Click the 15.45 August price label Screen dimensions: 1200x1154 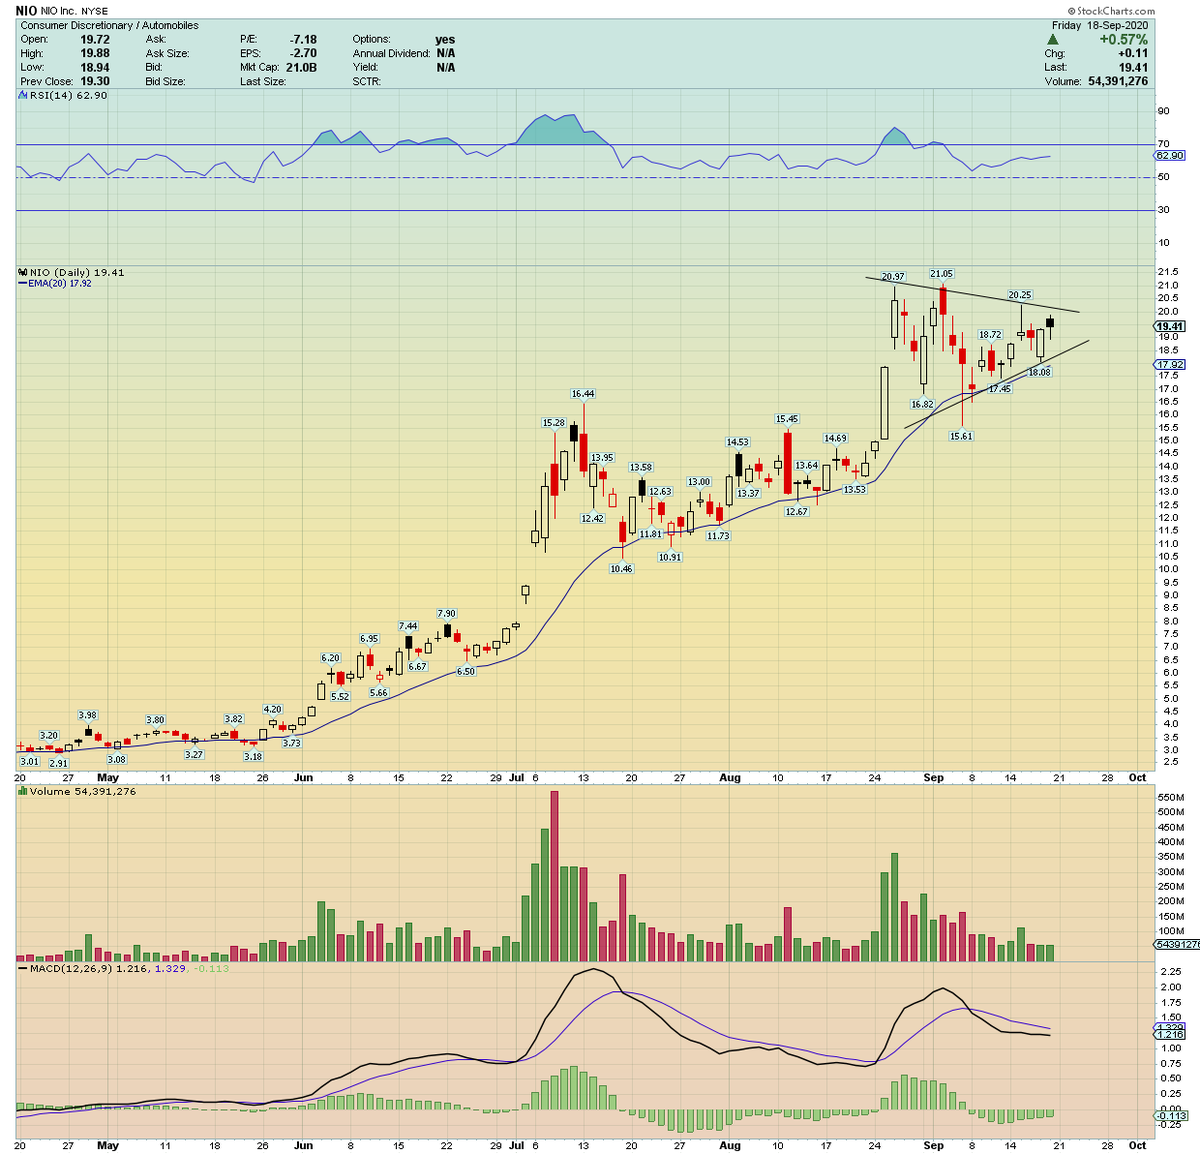click(x=787, y=419)
